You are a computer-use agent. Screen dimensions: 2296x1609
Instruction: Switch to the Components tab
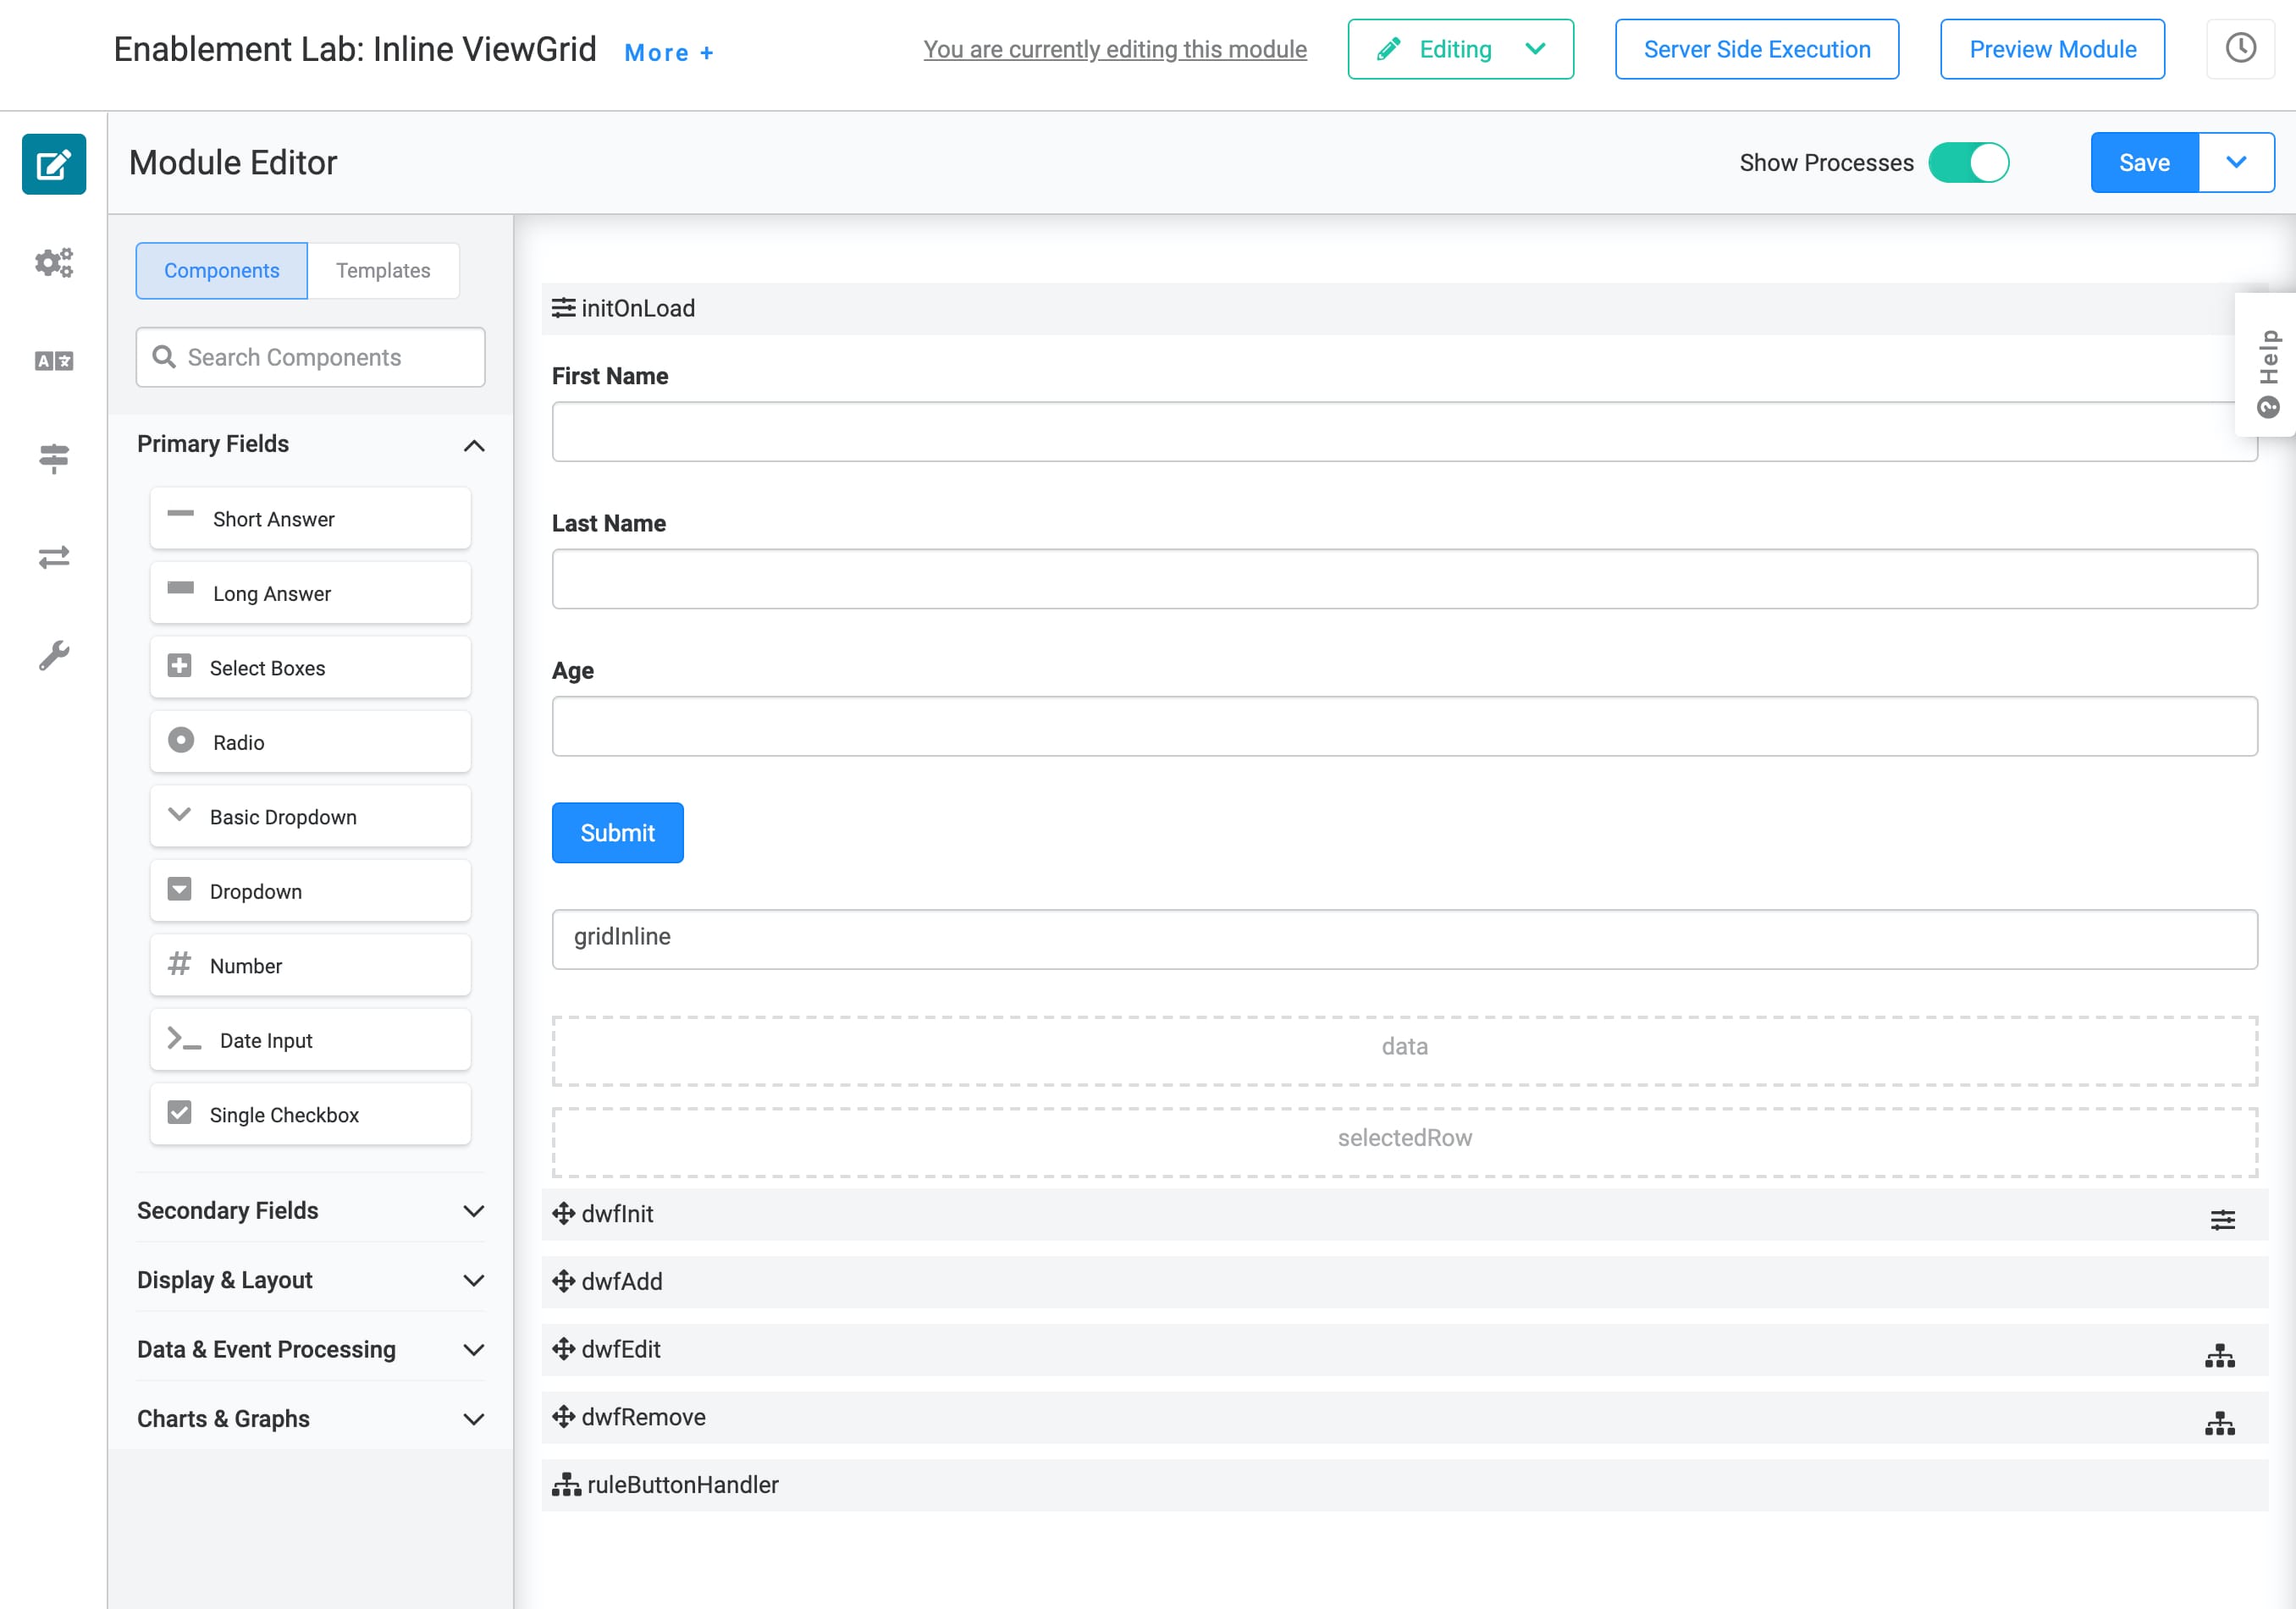pyautogui.click(x=222, y=270)
